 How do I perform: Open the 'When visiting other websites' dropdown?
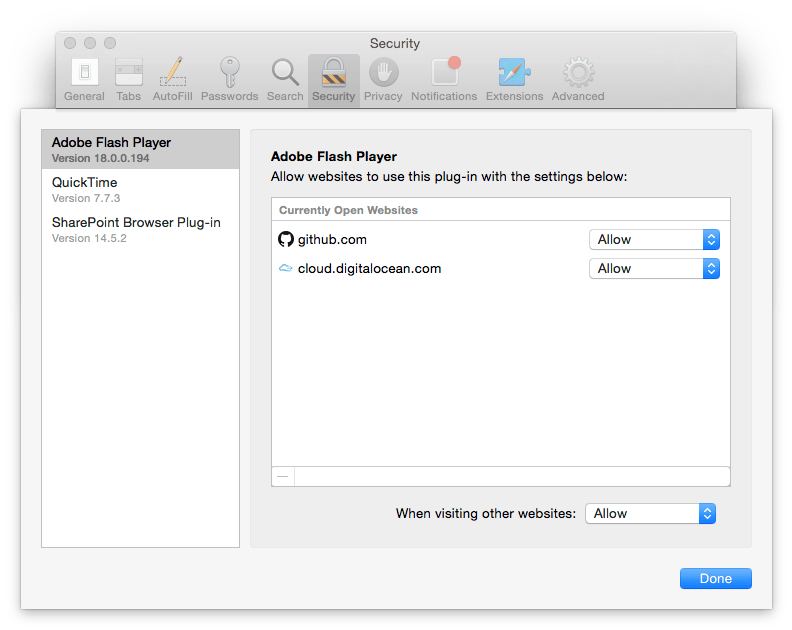[650, 514]
